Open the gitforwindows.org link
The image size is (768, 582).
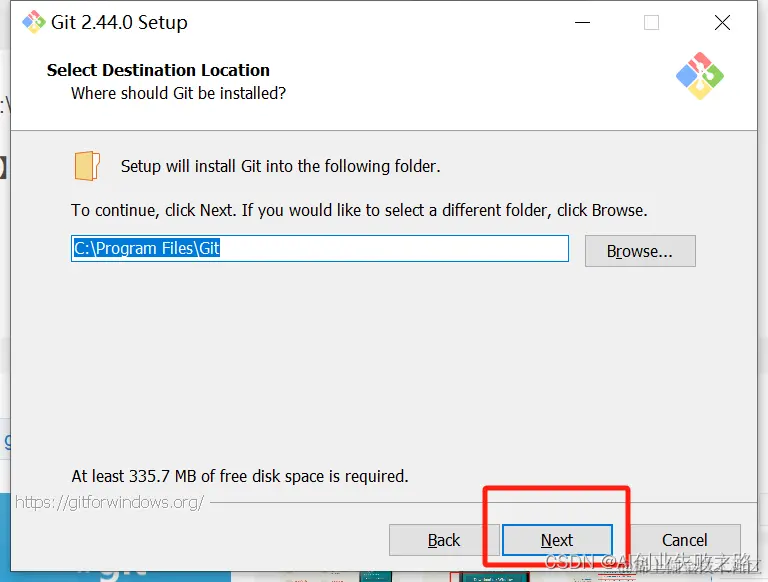[x=109, y=502]
